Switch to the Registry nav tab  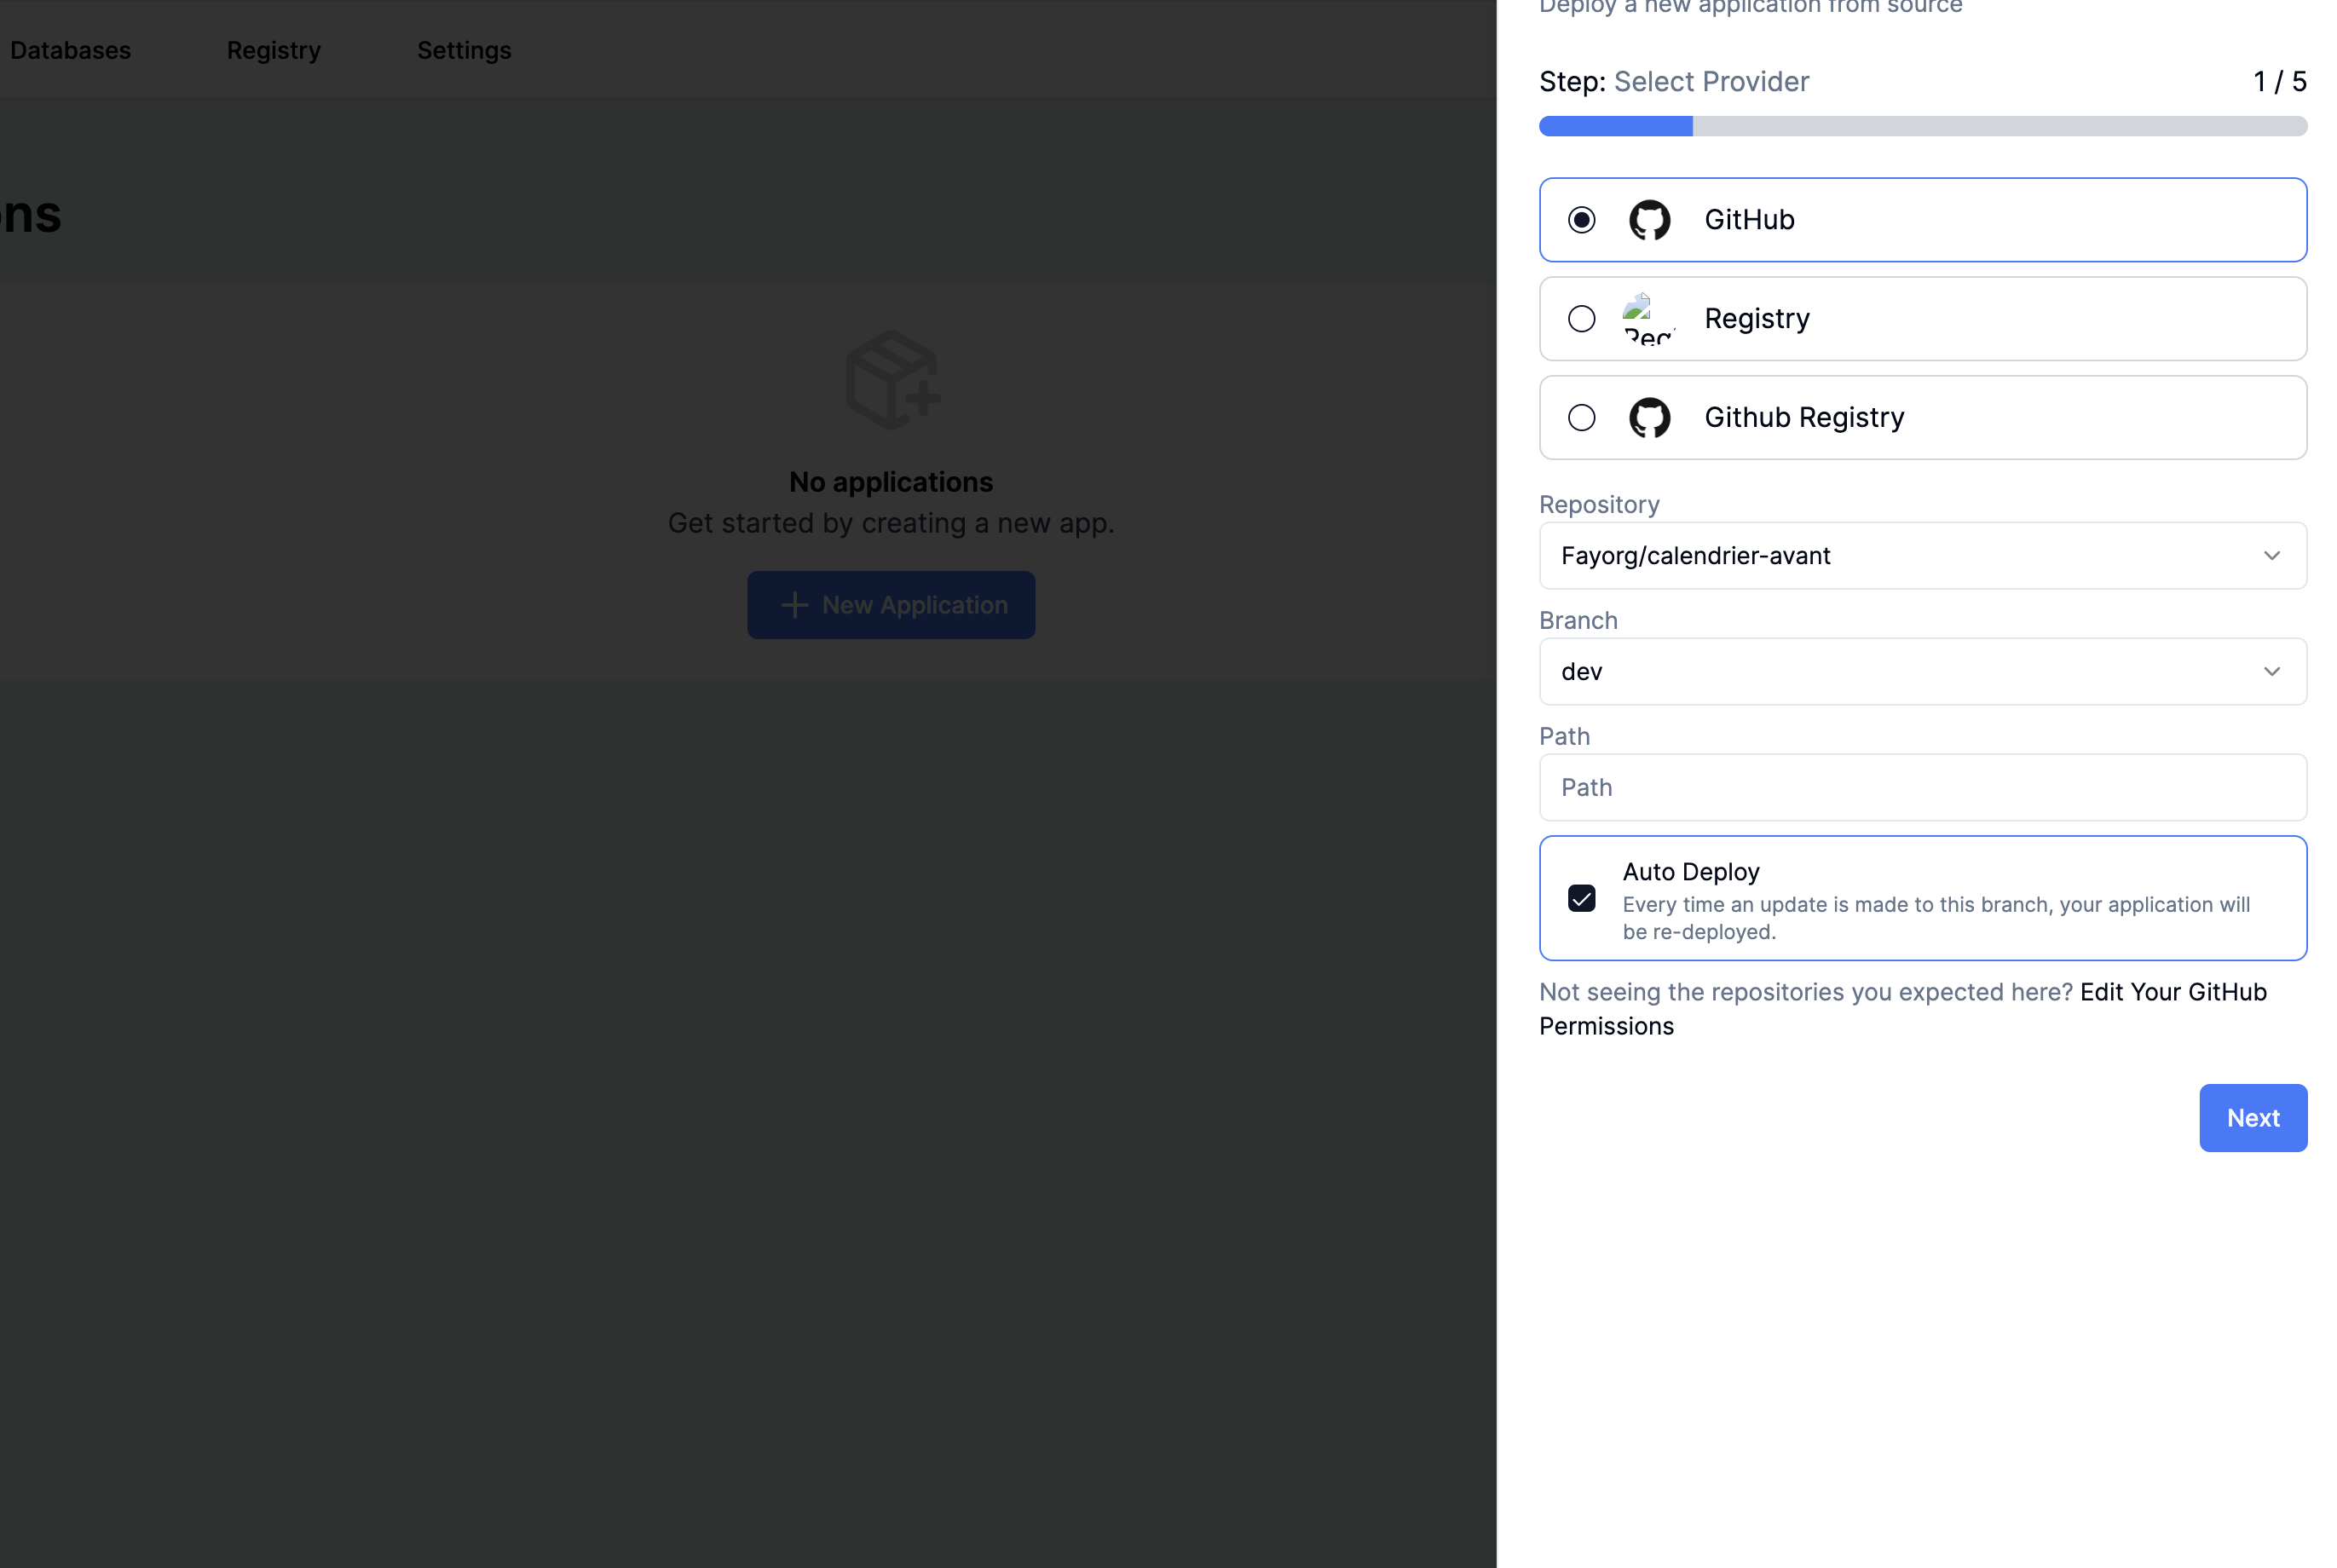coord(273,50)
